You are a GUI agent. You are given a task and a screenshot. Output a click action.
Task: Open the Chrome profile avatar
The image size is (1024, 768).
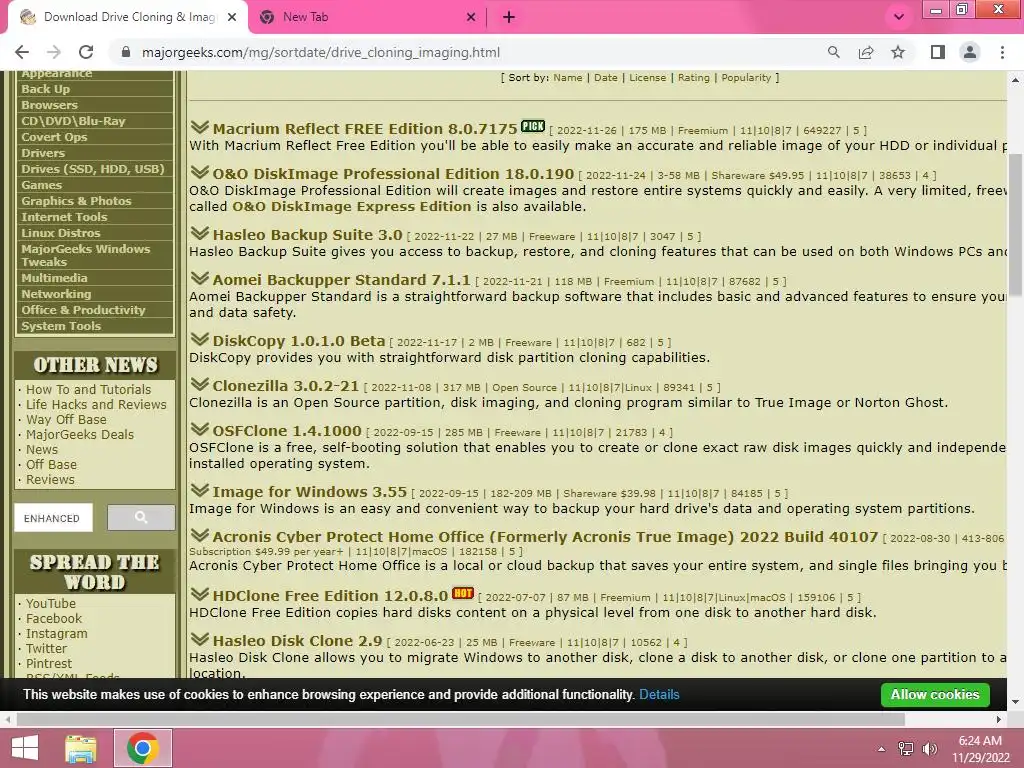pyautogui.click(x=970, y=52)
